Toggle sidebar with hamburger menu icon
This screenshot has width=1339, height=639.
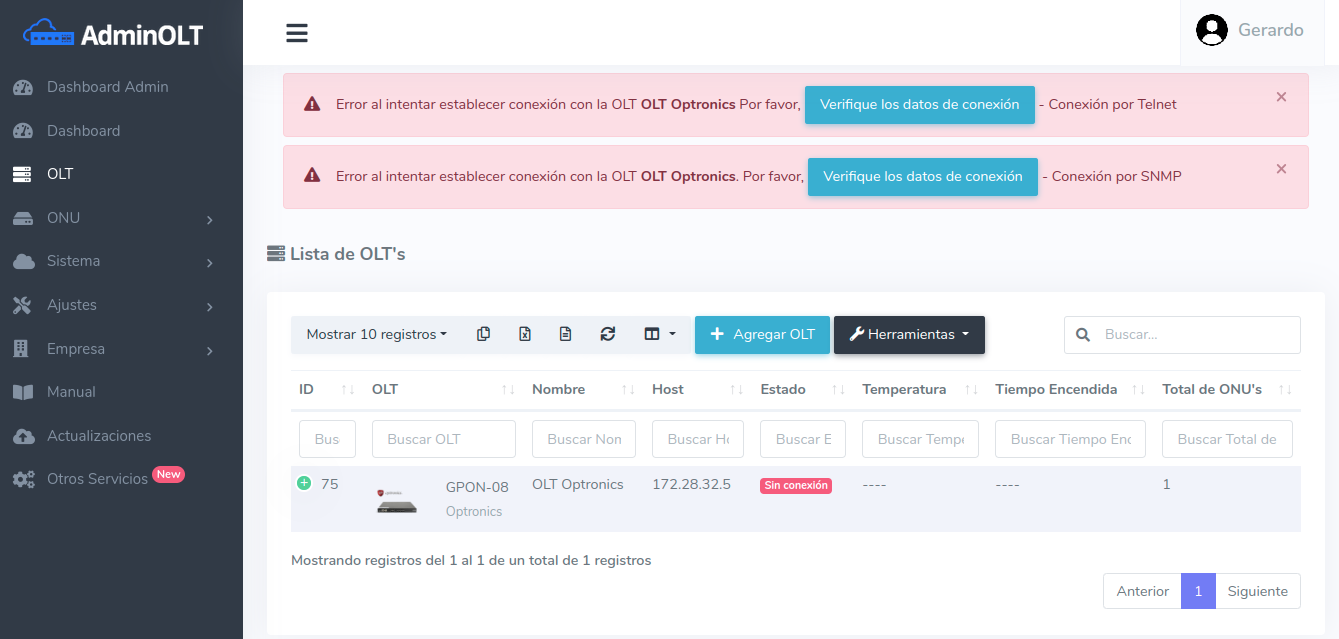point(297,33)
